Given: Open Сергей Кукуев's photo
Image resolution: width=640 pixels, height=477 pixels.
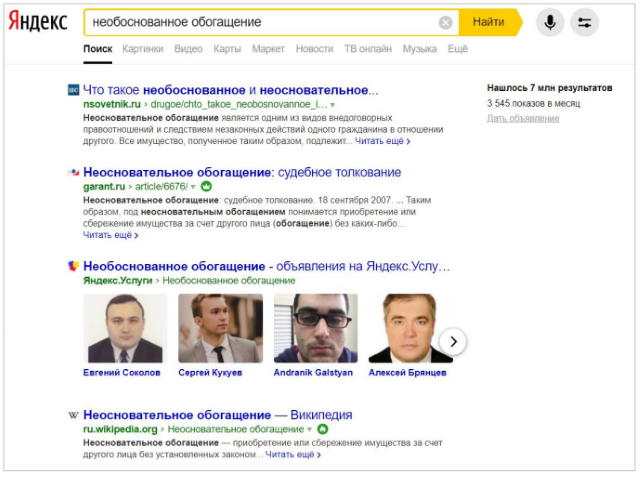Looking at the screenshot, I should click(220, 328).
